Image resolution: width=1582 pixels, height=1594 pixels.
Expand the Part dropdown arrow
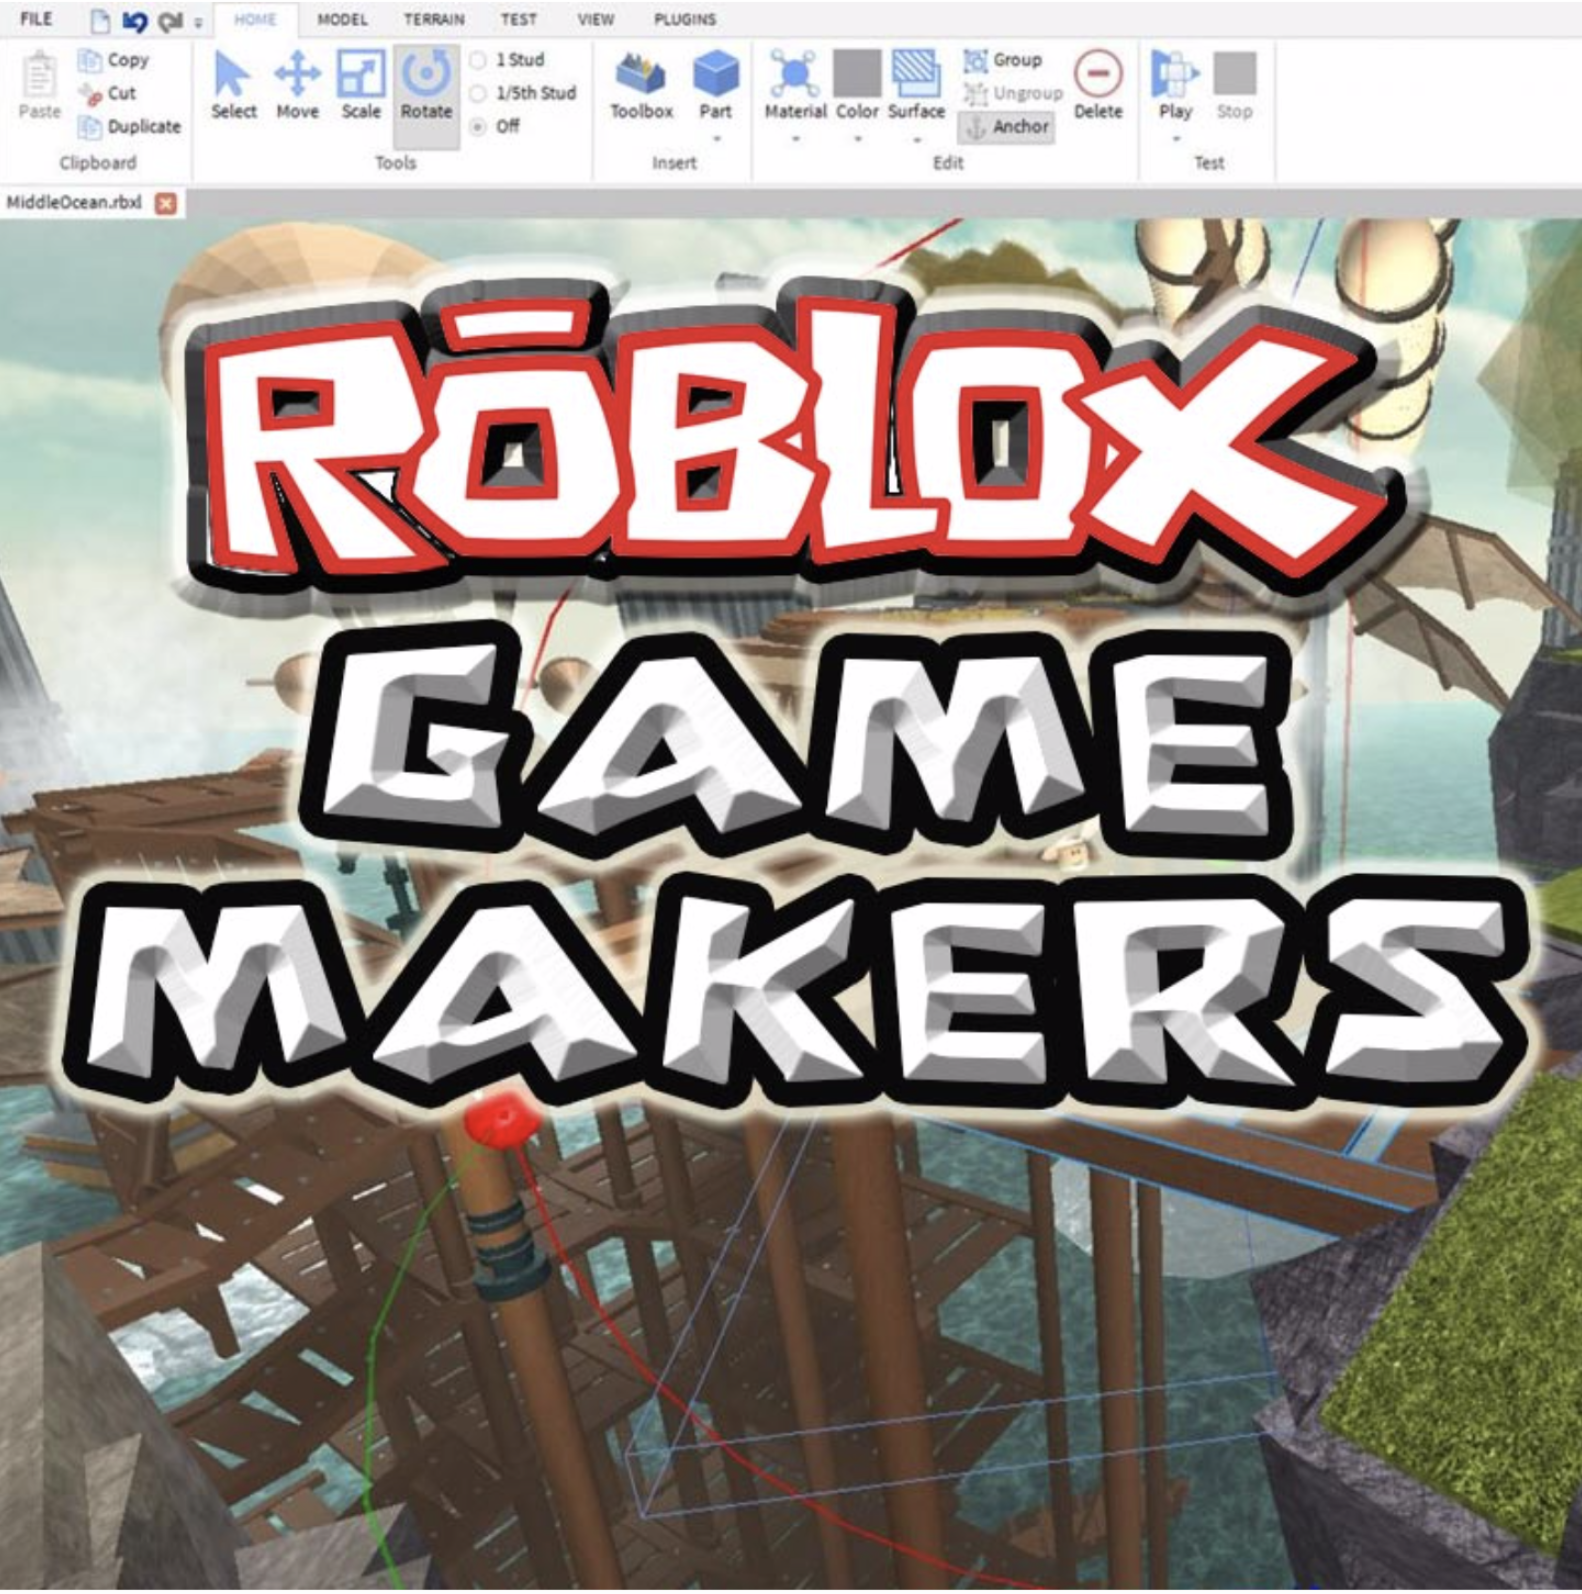[x=716, y=138]
